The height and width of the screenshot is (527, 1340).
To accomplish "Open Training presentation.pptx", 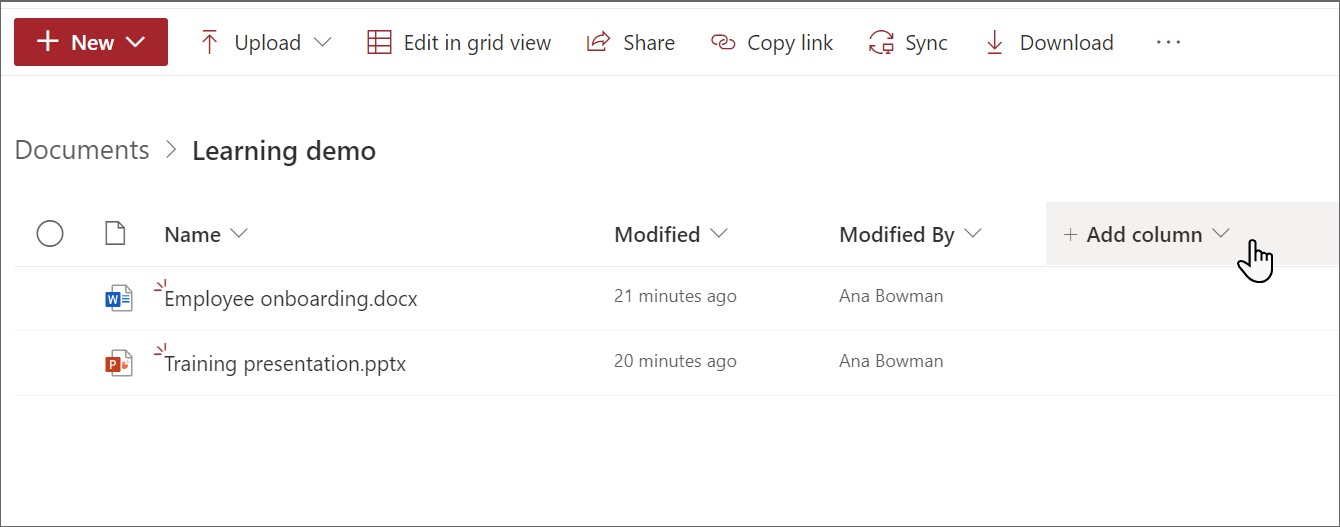I will coord(285,363).
